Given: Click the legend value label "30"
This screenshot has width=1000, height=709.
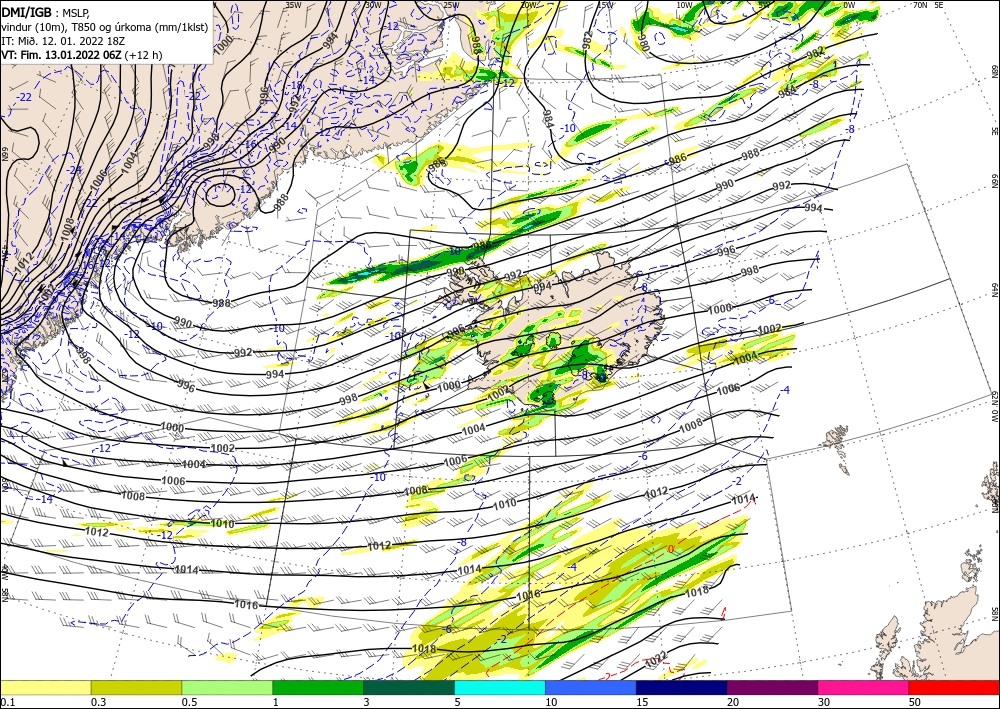Looking at the screenshot, I should [824, 702].
